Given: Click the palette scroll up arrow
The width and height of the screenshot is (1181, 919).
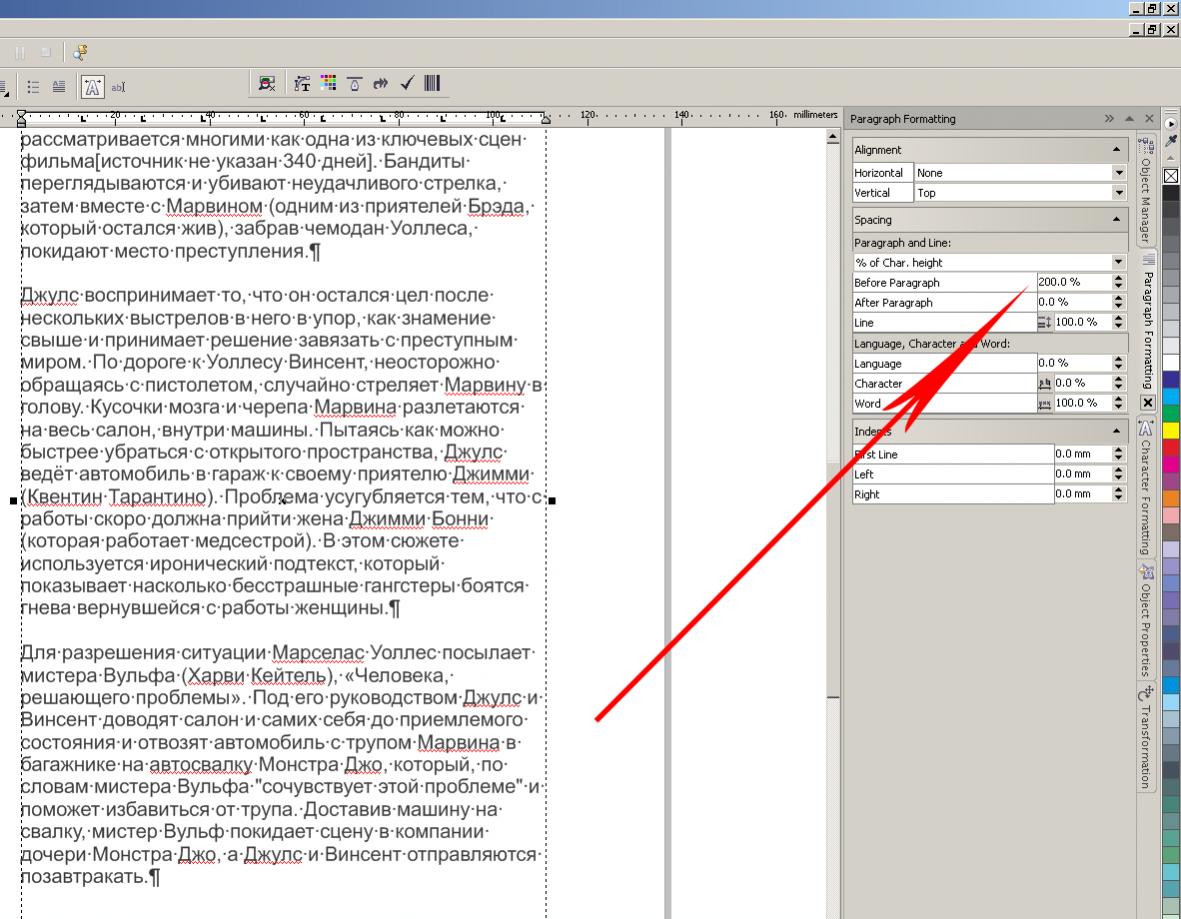Looking at the screenshot, I should (1171, 158).
